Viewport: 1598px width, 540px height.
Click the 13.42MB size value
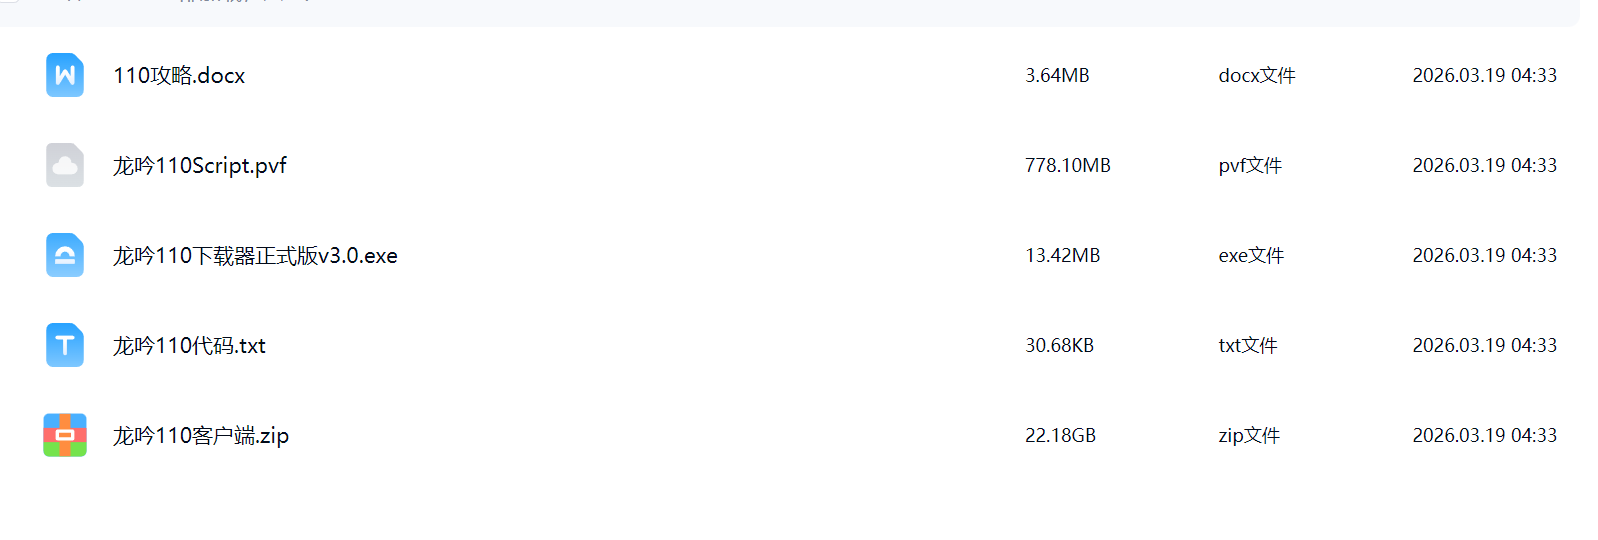tap(1062, 256)
